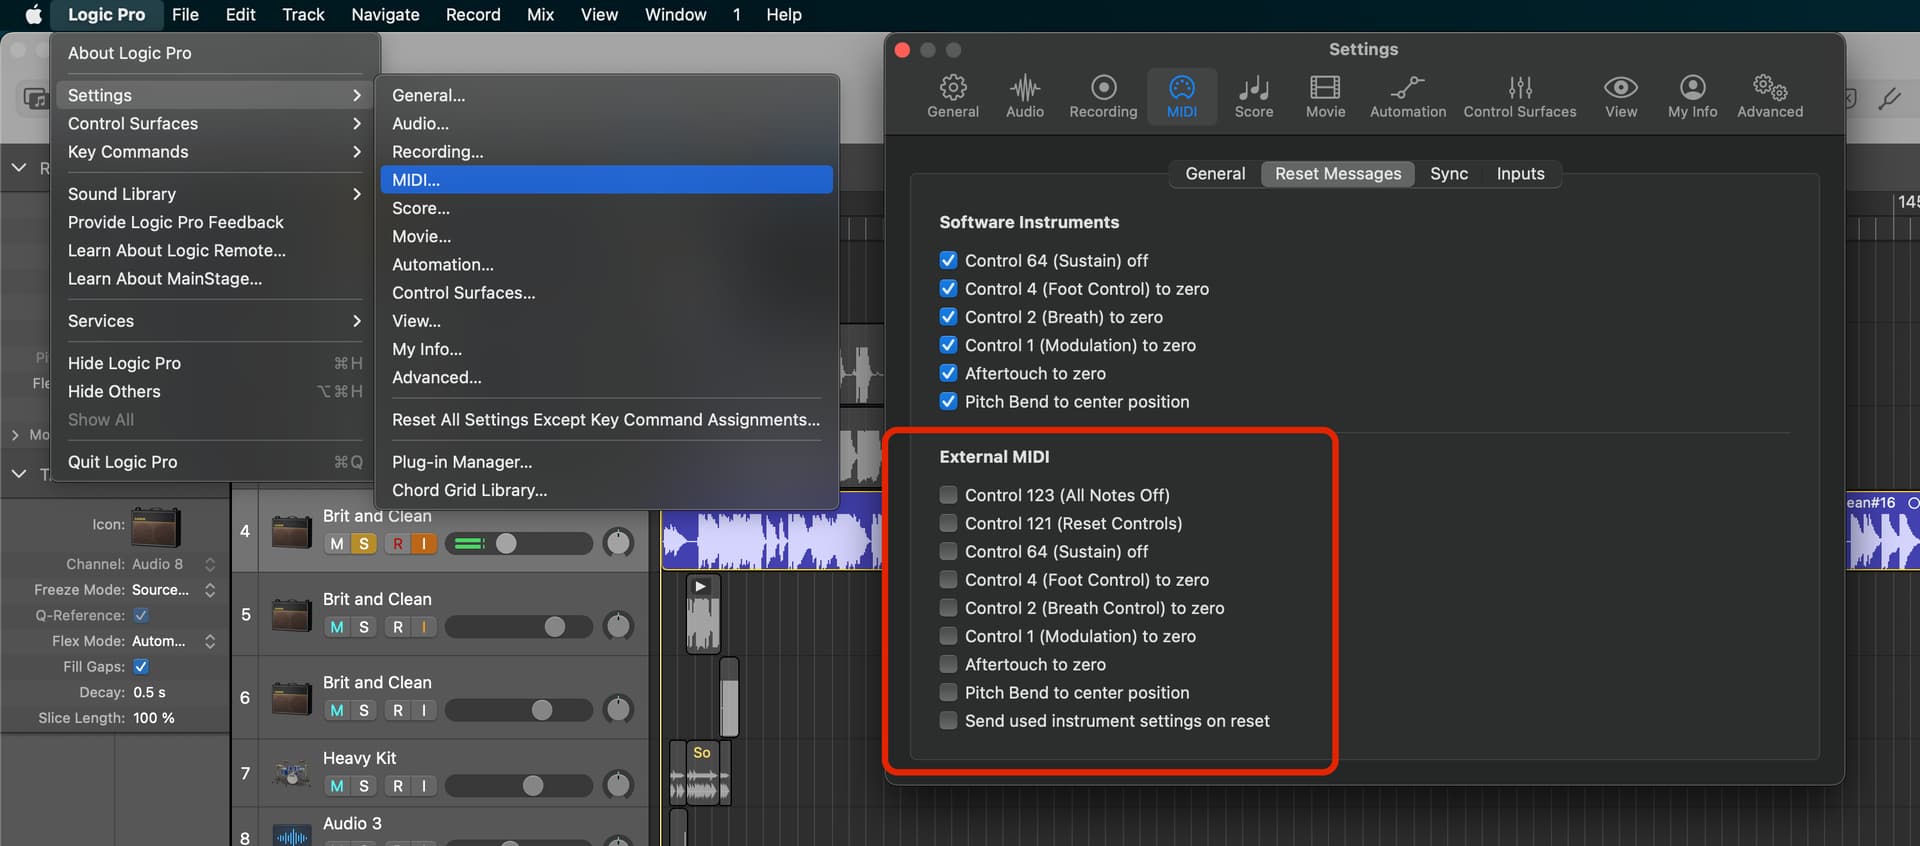Uncheck software Pitch Bend to center position
Screen dimensions: 1920x846
(948, 401)
